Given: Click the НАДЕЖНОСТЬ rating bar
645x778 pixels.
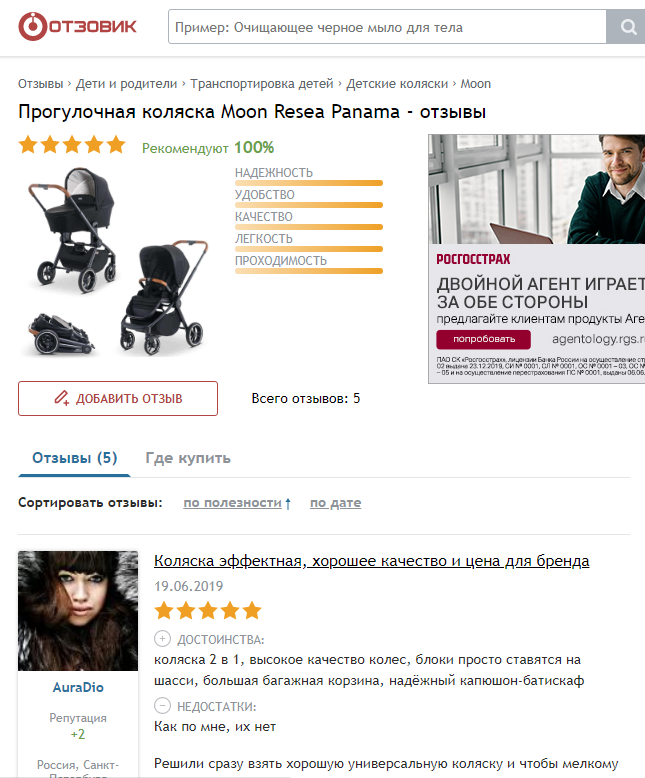Looking at the screenshot, I should click(x=309, y=183).
